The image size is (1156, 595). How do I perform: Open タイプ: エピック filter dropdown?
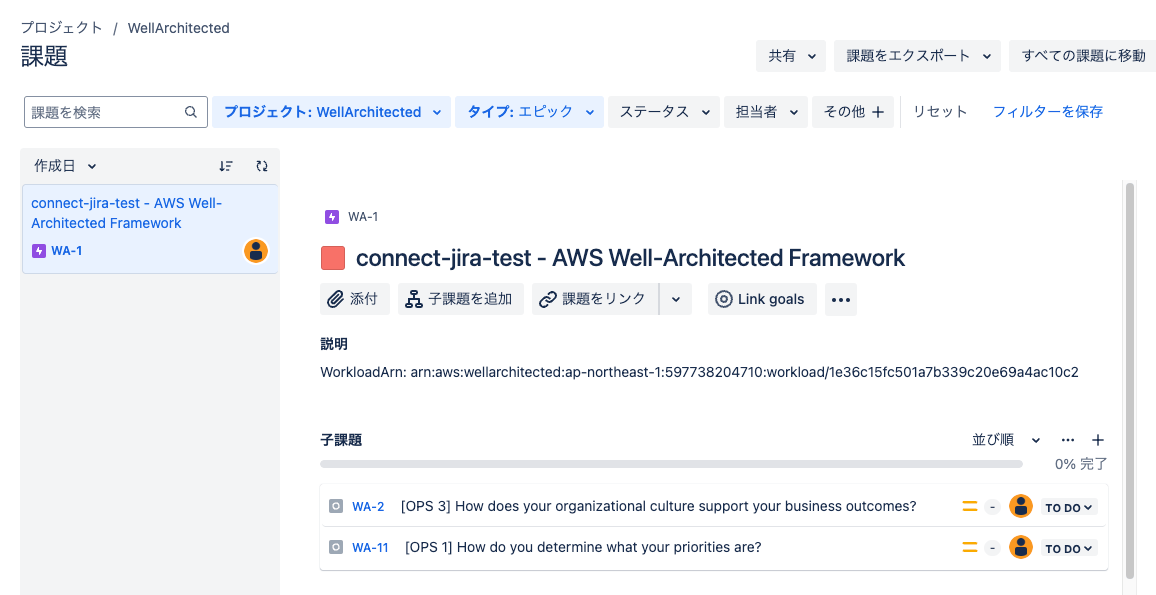click(x=529, y=112)
